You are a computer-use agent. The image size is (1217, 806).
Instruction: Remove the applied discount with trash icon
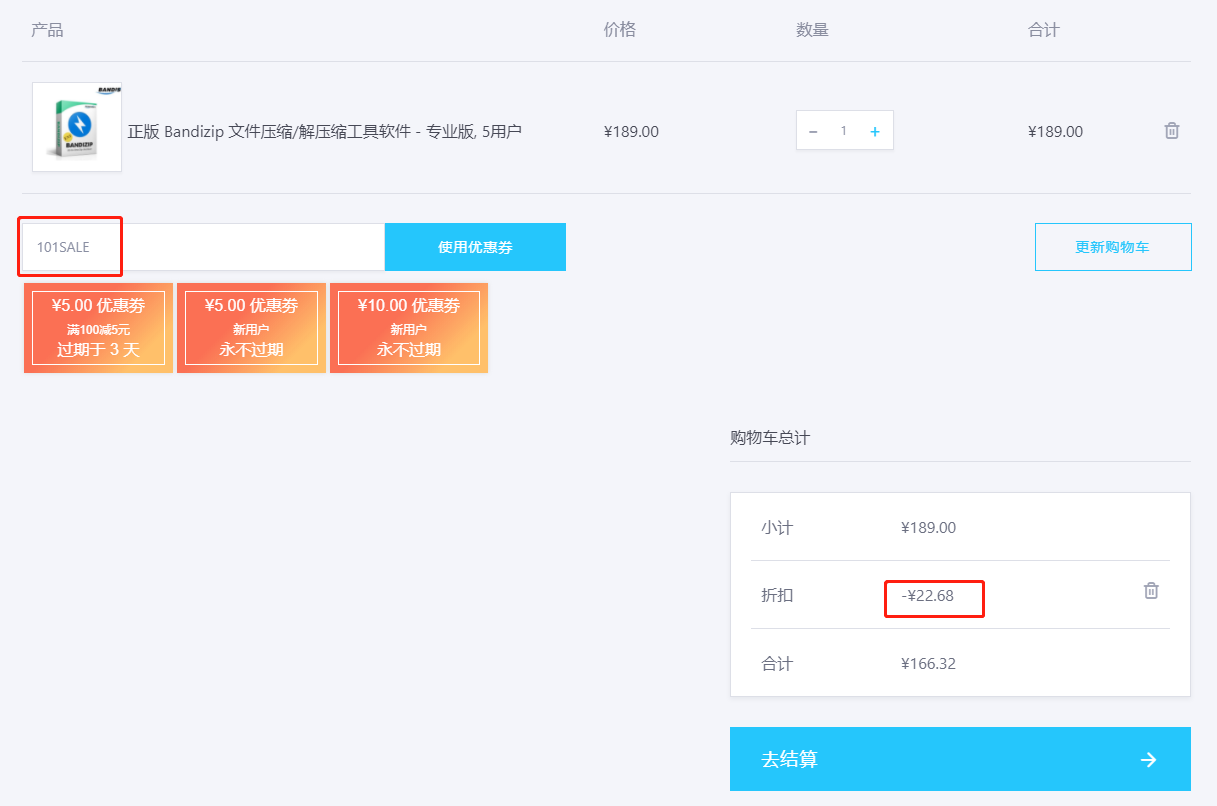[x=1151, y=591]
